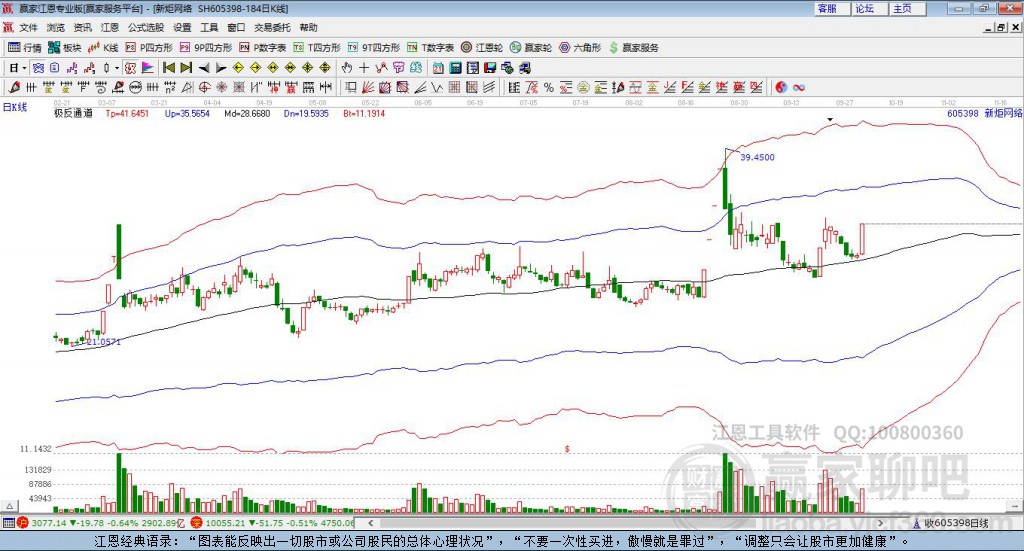Open the 浏览 menu

pos(56,27)
